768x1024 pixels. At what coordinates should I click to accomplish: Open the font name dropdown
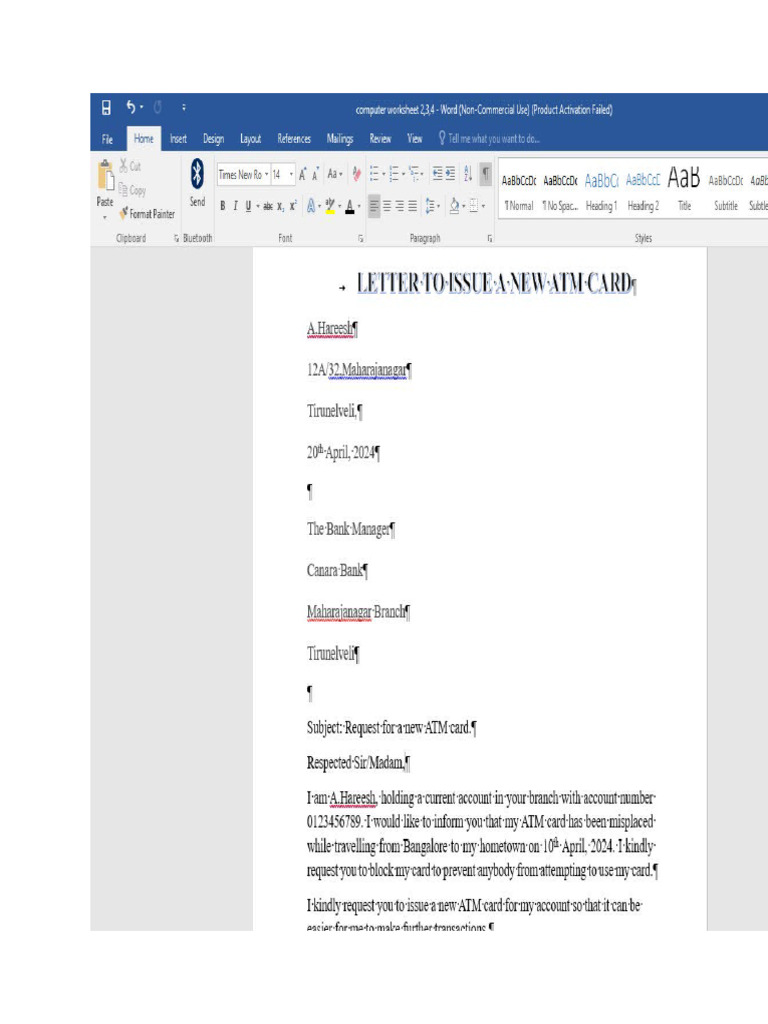(x=266, y=174)
